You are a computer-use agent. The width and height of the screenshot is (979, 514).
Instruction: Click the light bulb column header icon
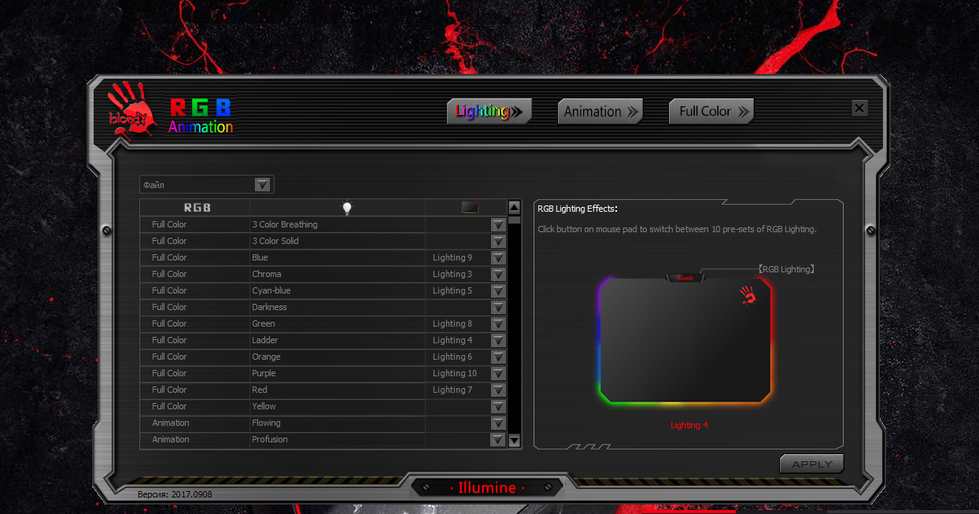347,208
